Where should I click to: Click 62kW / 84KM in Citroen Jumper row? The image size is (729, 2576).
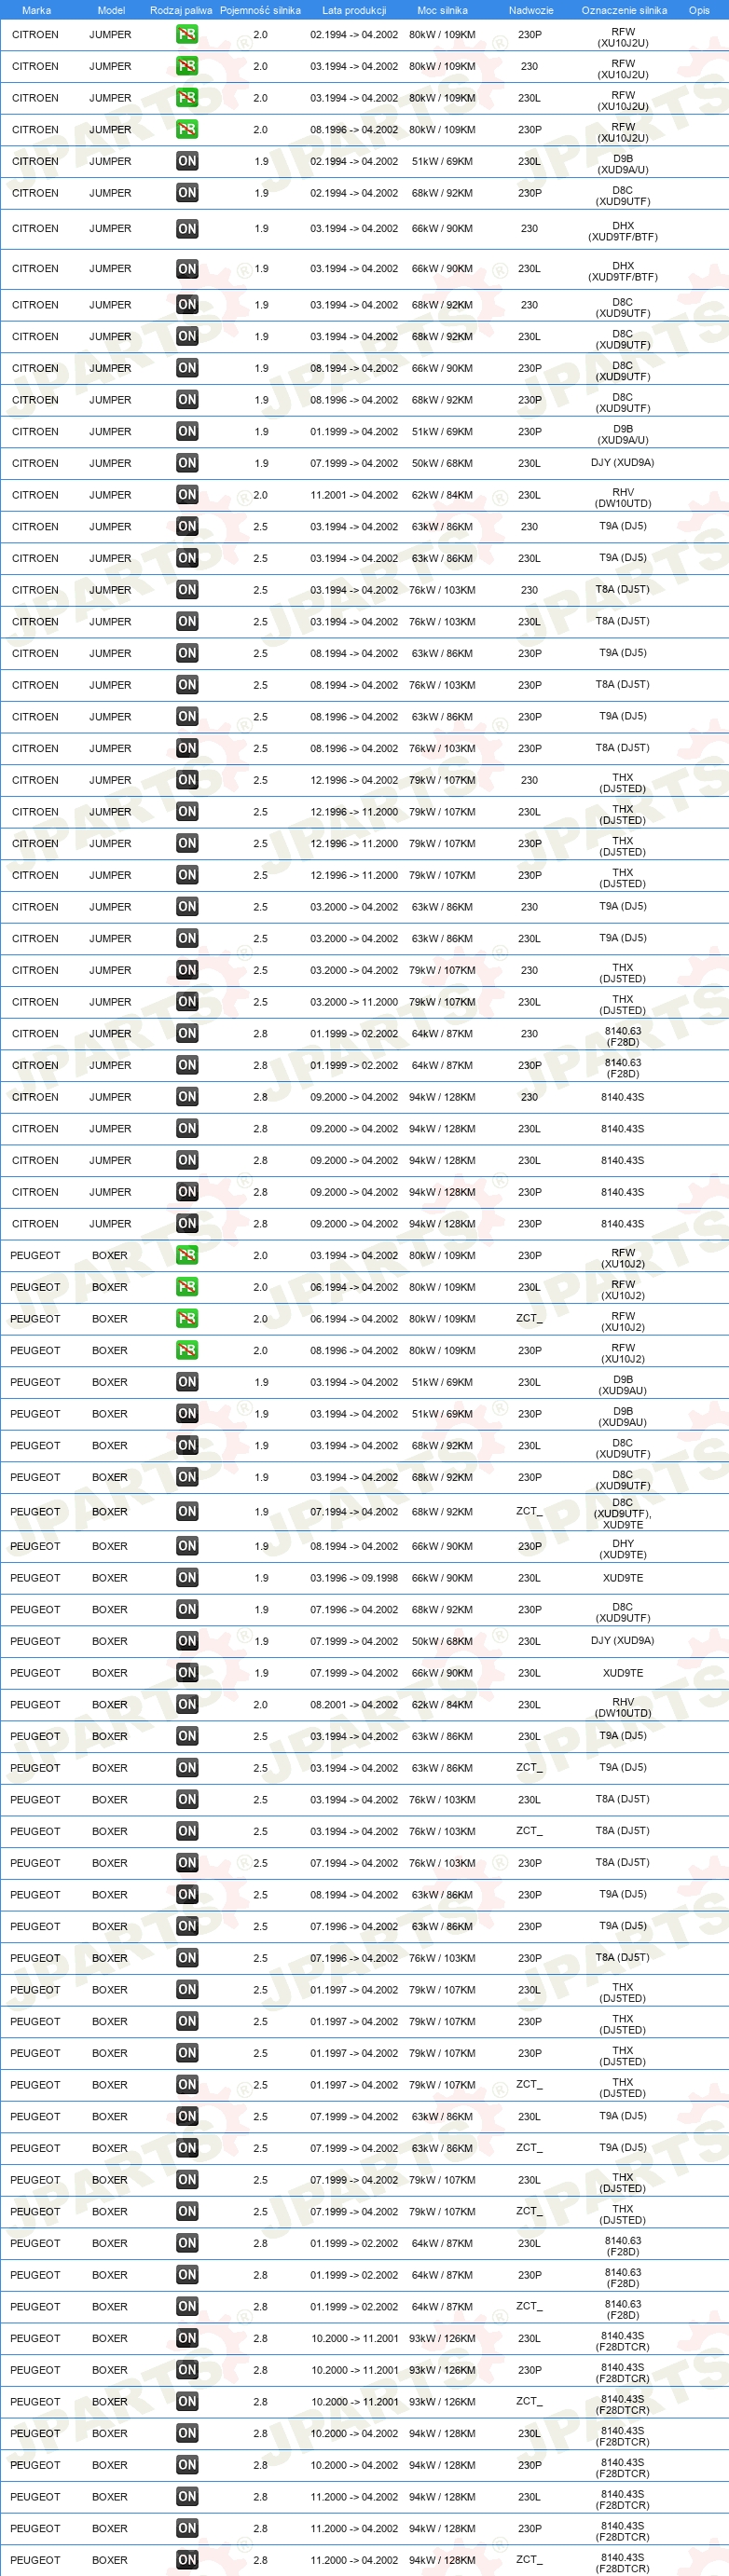click(x=442, y=495)
